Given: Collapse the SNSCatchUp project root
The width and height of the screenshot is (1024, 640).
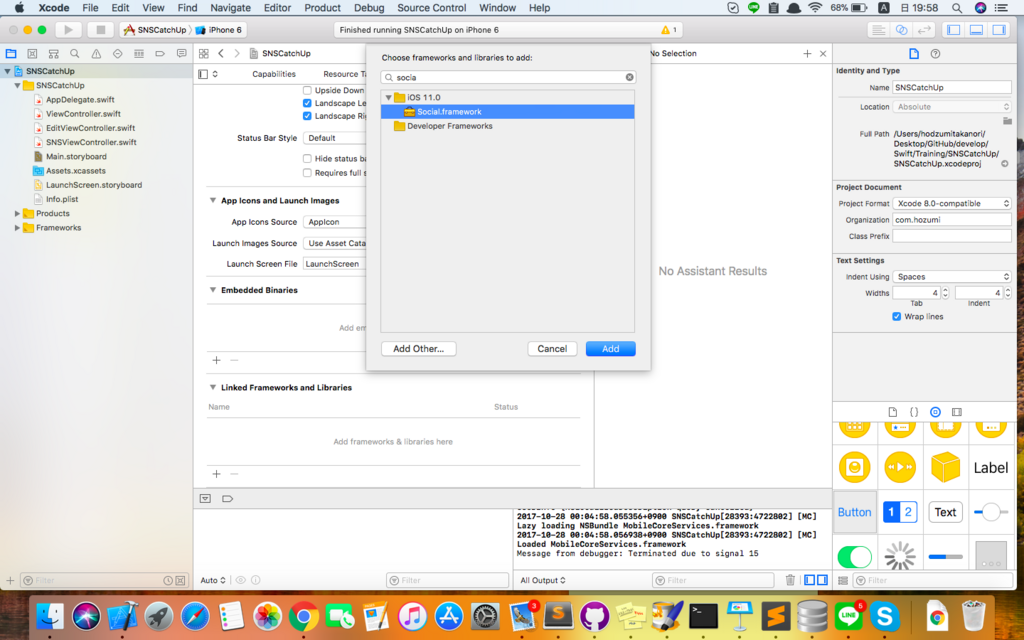Looking at the screenshot, I should pyautogui.click(x=7, y=71).
